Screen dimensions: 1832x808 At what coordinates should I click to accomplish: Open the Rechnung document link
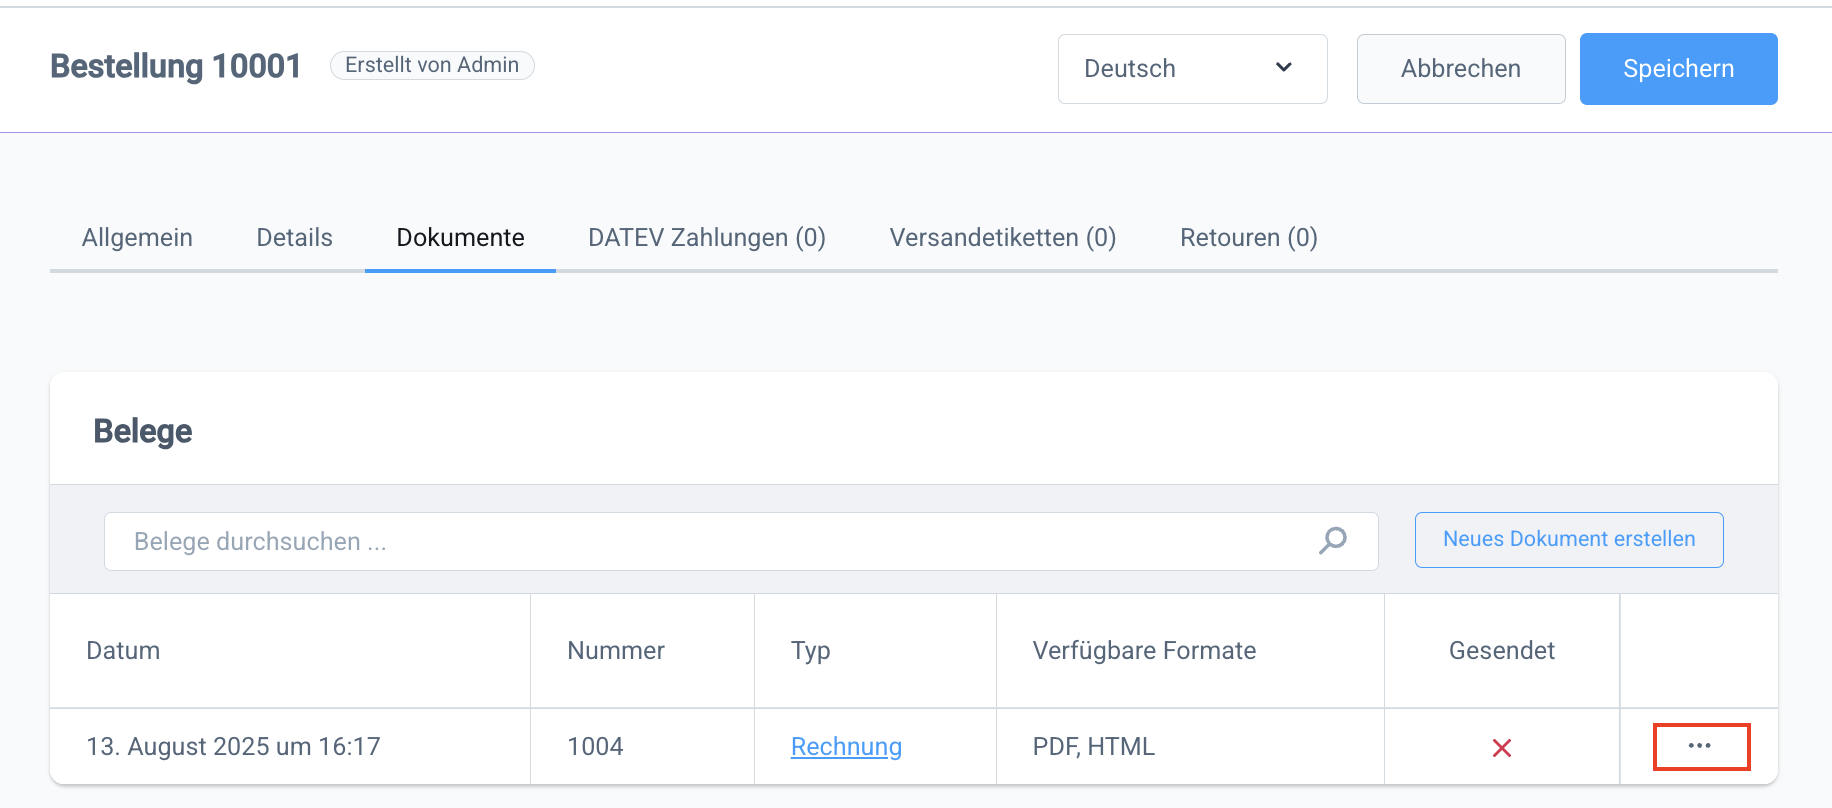(x=846, y=747)
